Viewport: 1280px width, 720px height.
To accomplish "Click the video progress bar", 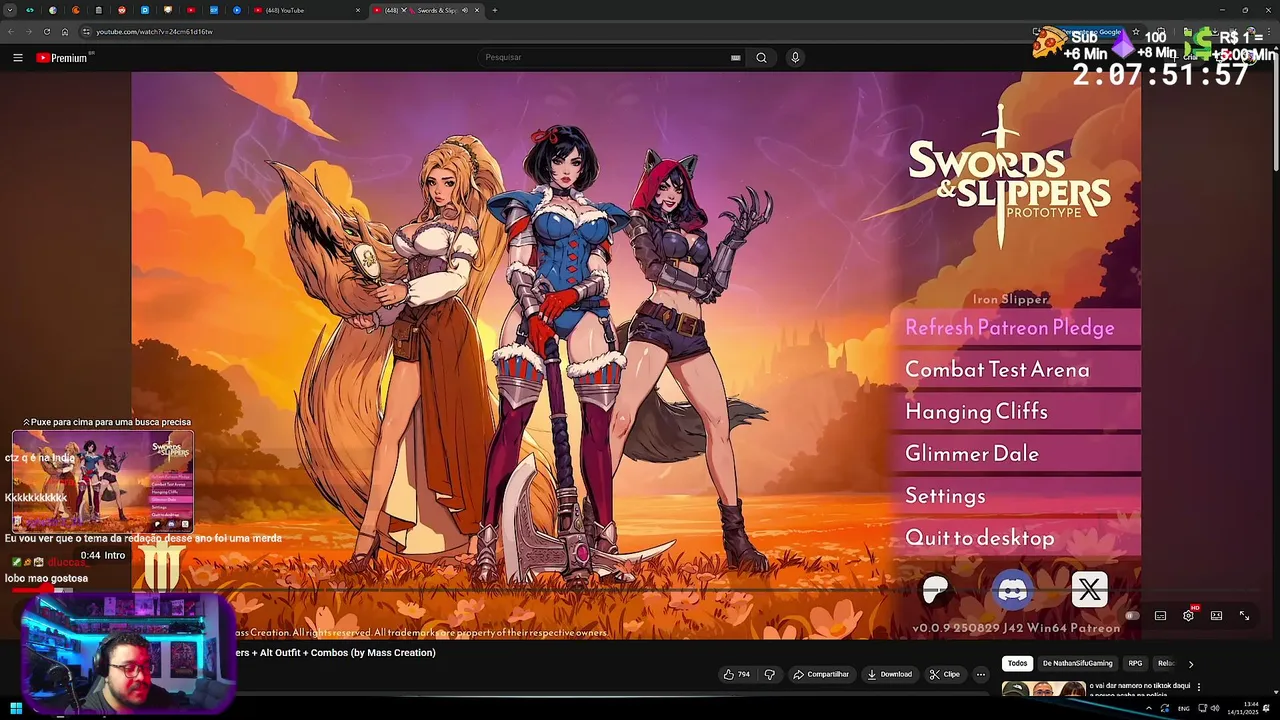I will coord(636,591).
